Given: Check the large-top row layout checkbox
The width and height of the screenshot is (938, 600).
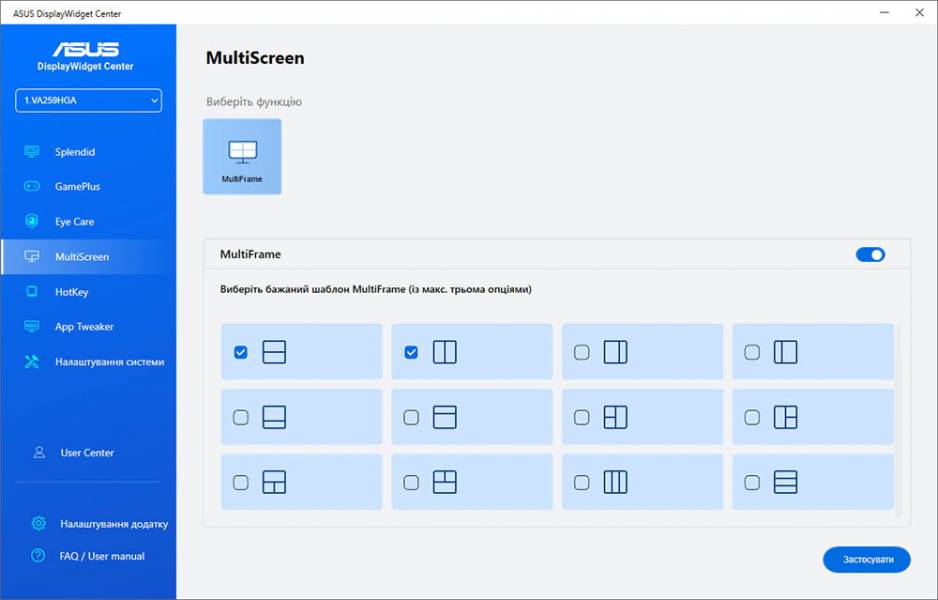Looking at the screenshot, I should (240, 417).
